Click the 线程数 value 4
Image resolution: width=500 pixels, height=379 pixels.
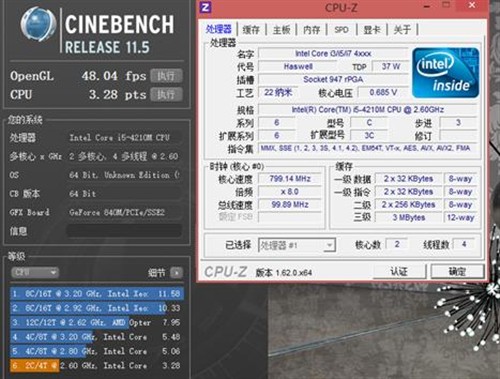[464, 244]
